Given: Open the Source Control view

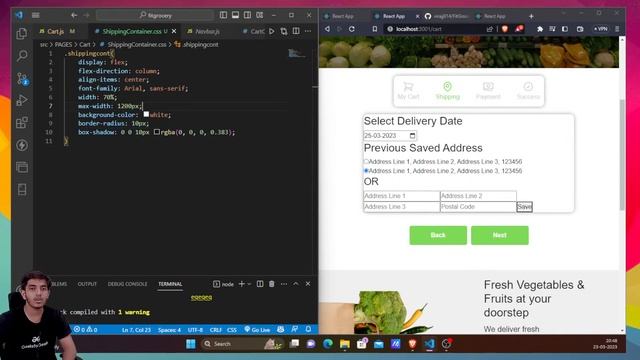Looking at the screenshot, I should tap(22, 78).
